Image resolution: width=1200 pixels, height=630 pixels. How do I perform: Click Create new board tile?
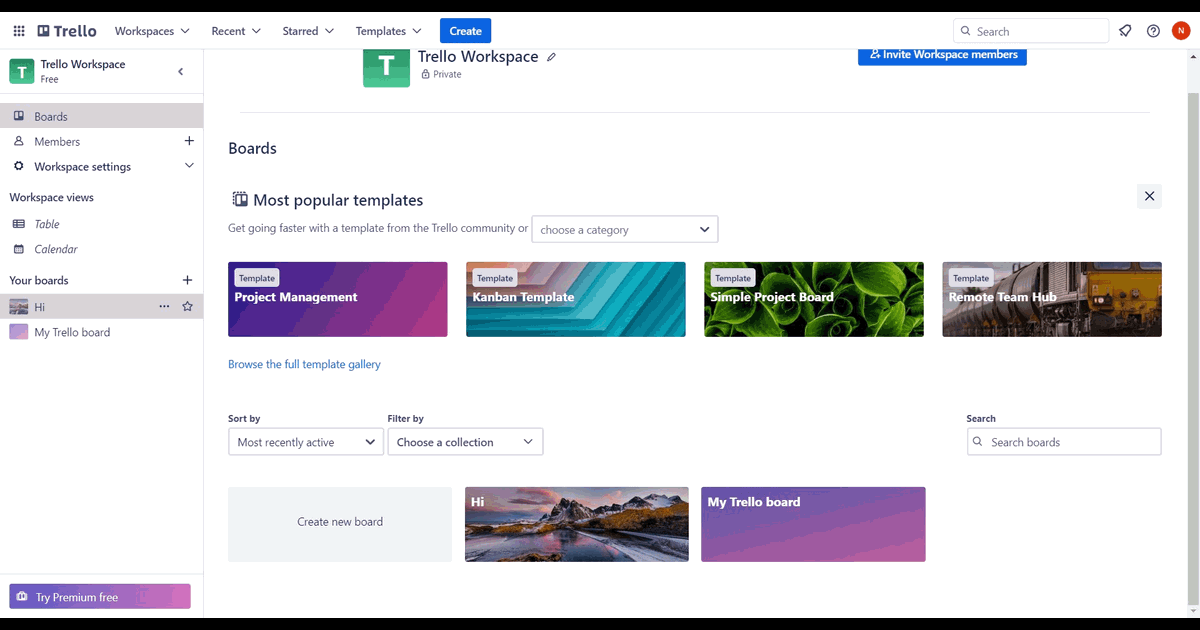[x=340, y=524]
